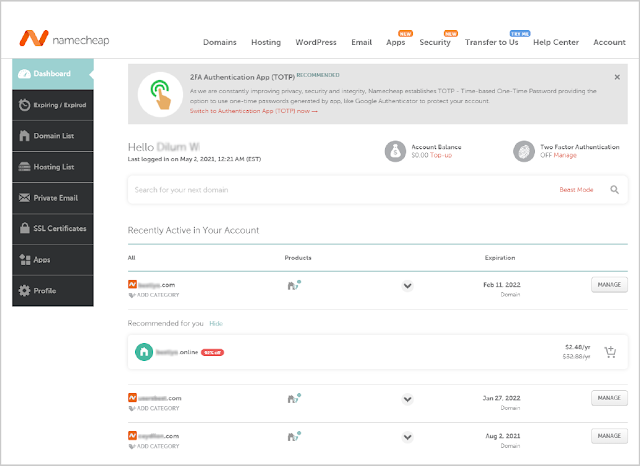Click Namecheap favicon of Aug 2, 2021 domain

(132, 435)
